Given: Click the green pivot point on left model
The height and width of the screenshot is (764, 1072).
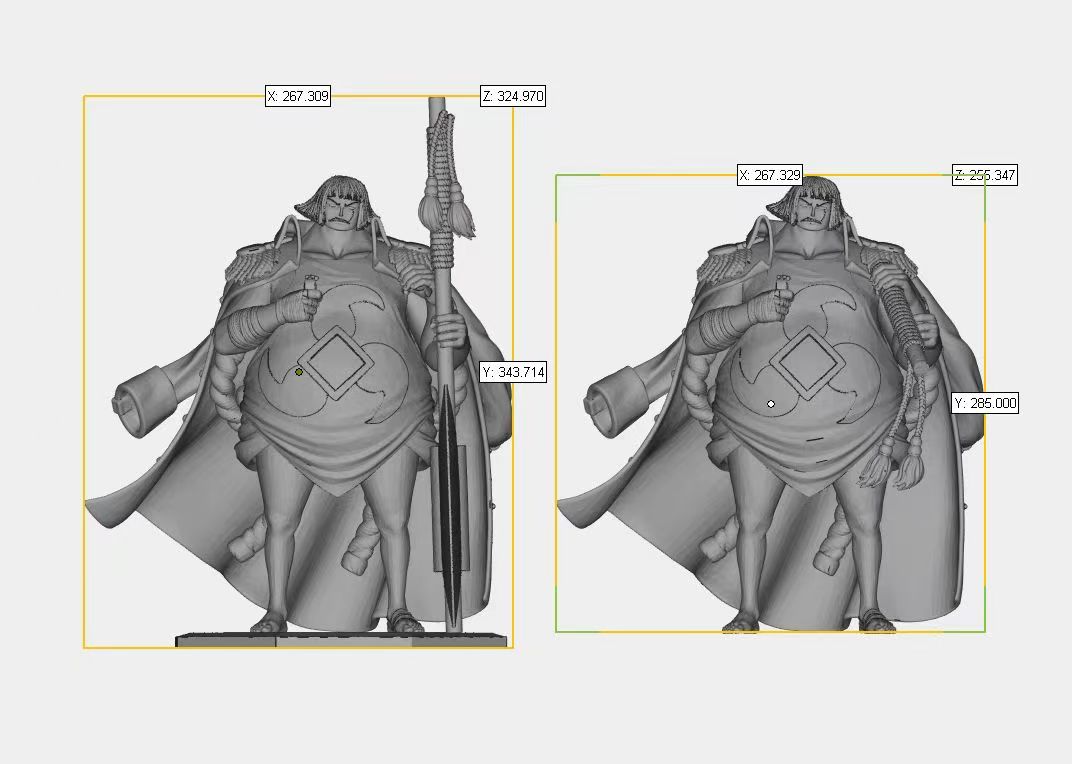Looking at the screenshot, I should pyautogui.click(x=299, y=372).
